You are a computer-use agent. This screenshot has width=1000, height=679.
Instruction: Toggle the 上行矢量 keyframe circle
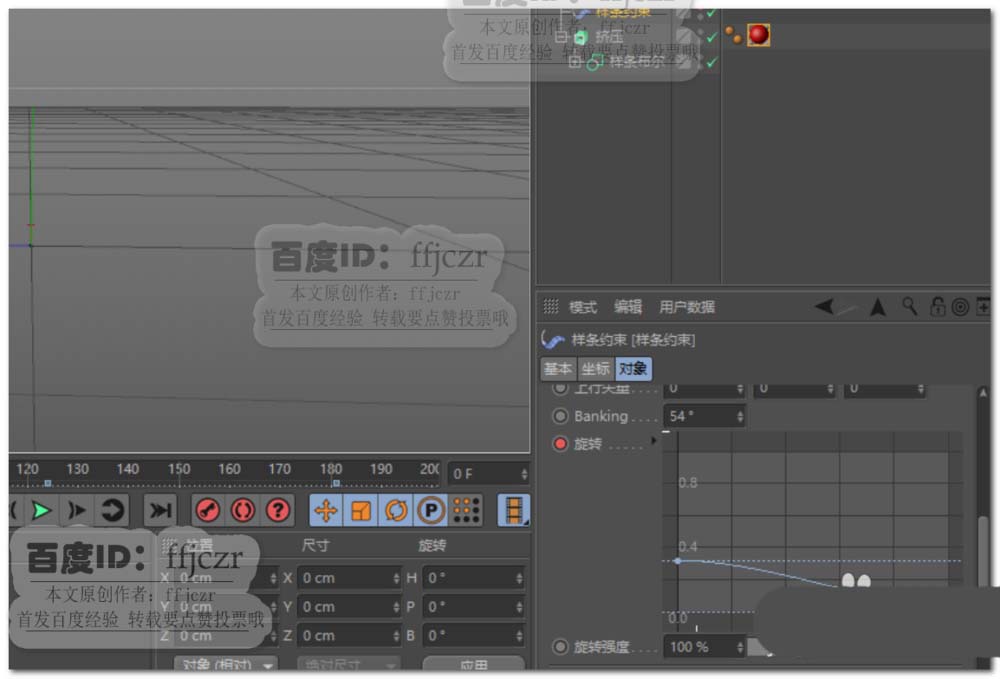pyautogui.click(x=560, y=388)
